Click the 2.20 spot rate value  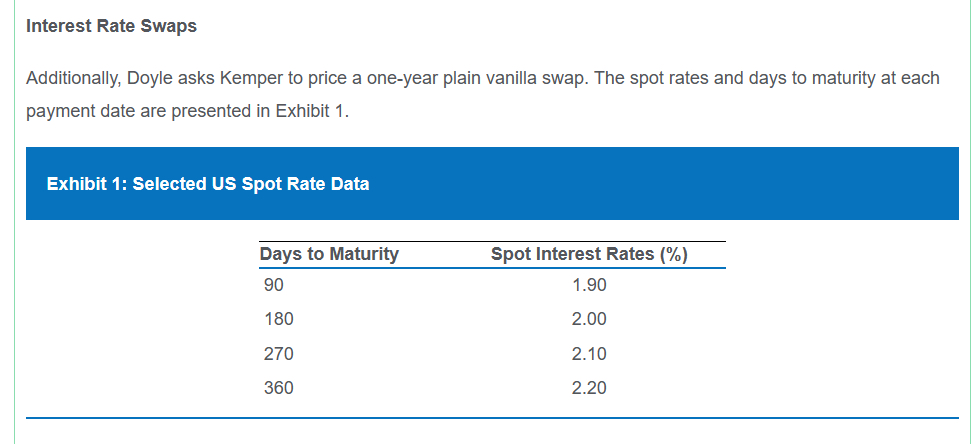pos(589,387)
